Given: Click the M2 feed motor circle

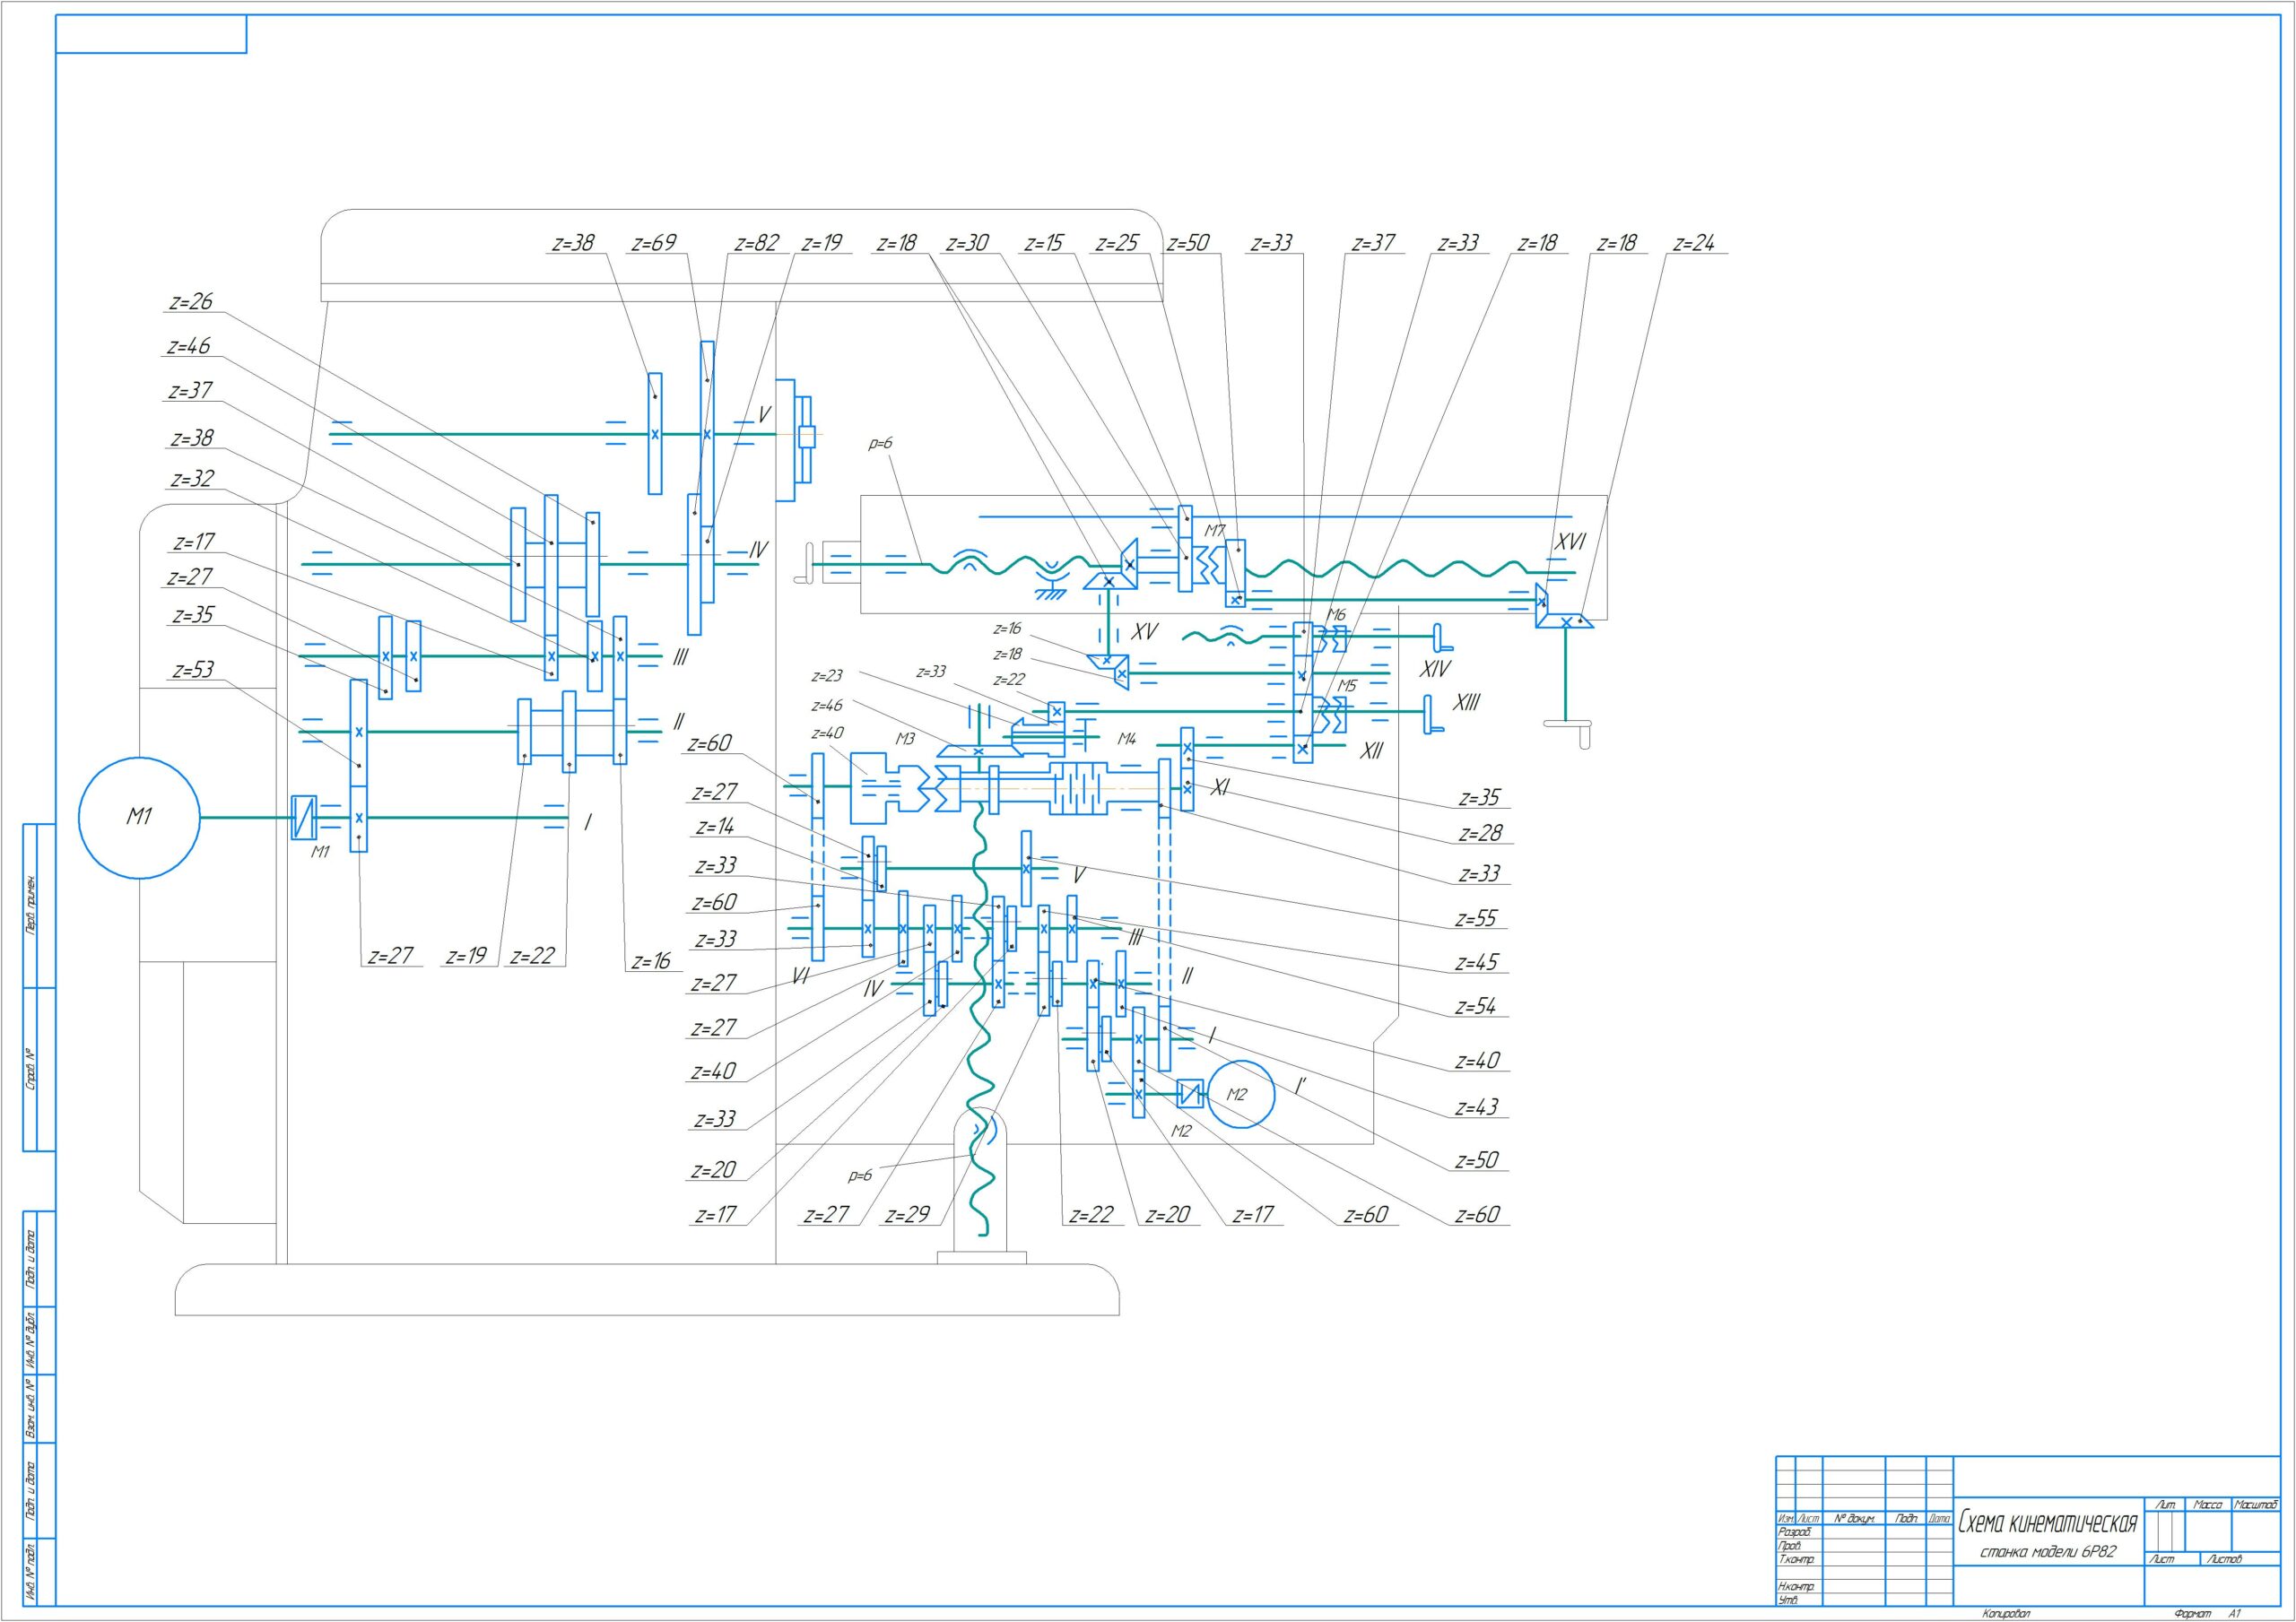Looking at the screenshot, I should 1241,1094.
